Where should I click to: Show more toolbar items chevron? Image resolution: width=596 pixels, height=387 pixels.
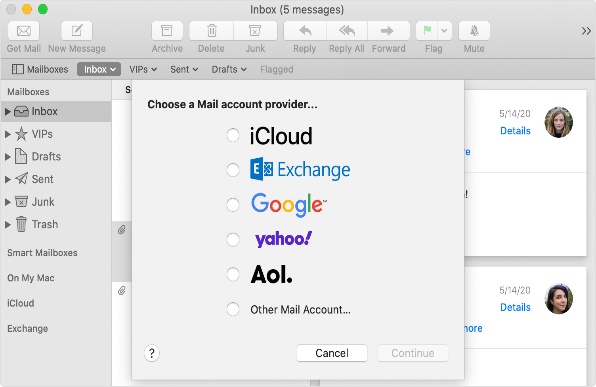586,31
